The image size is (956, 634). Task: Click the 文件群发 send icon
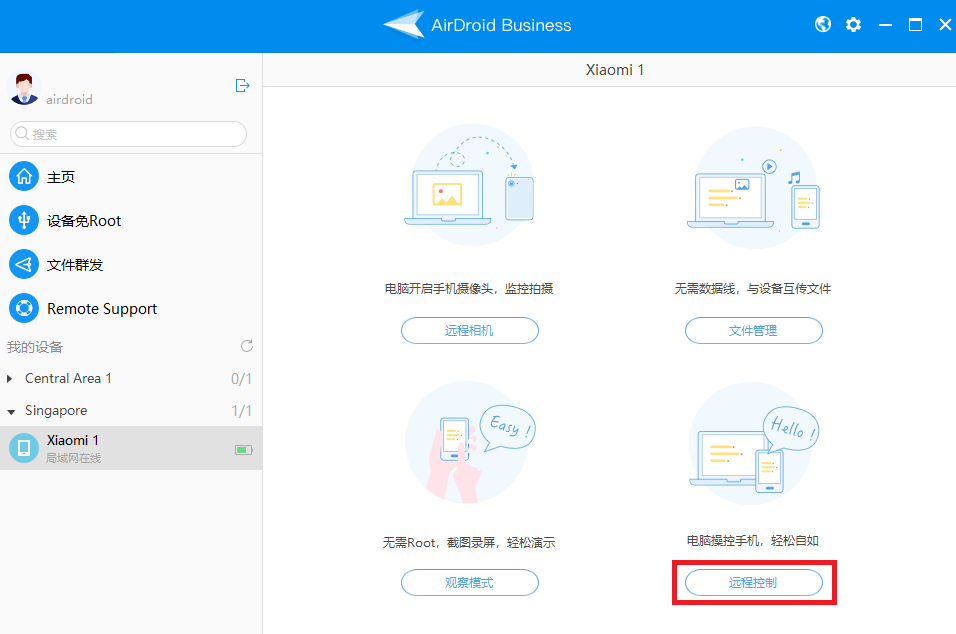(24, 265)
